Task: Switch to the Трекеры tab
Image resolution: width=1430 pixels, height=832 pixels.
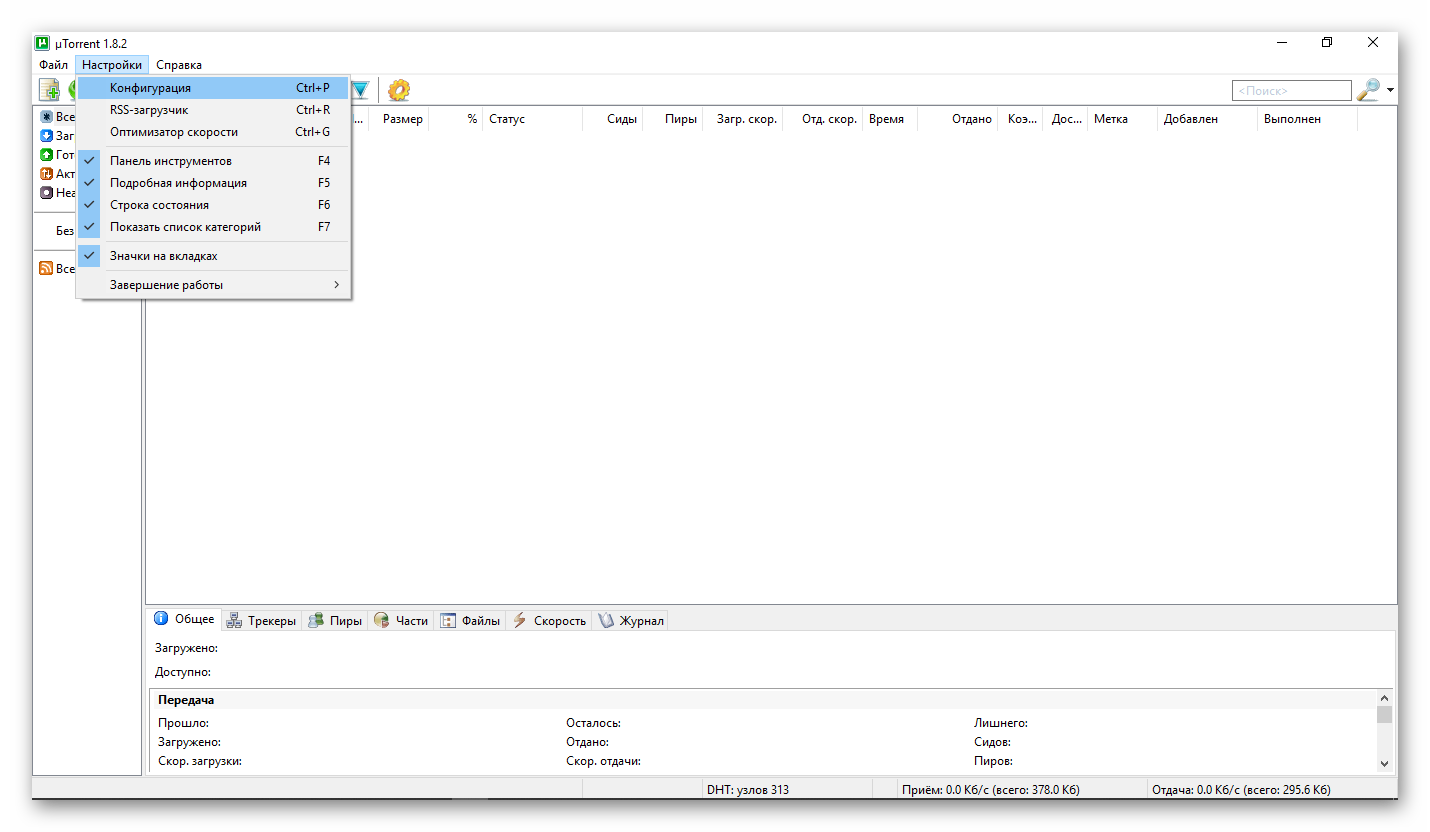Action: click(261, 621)
